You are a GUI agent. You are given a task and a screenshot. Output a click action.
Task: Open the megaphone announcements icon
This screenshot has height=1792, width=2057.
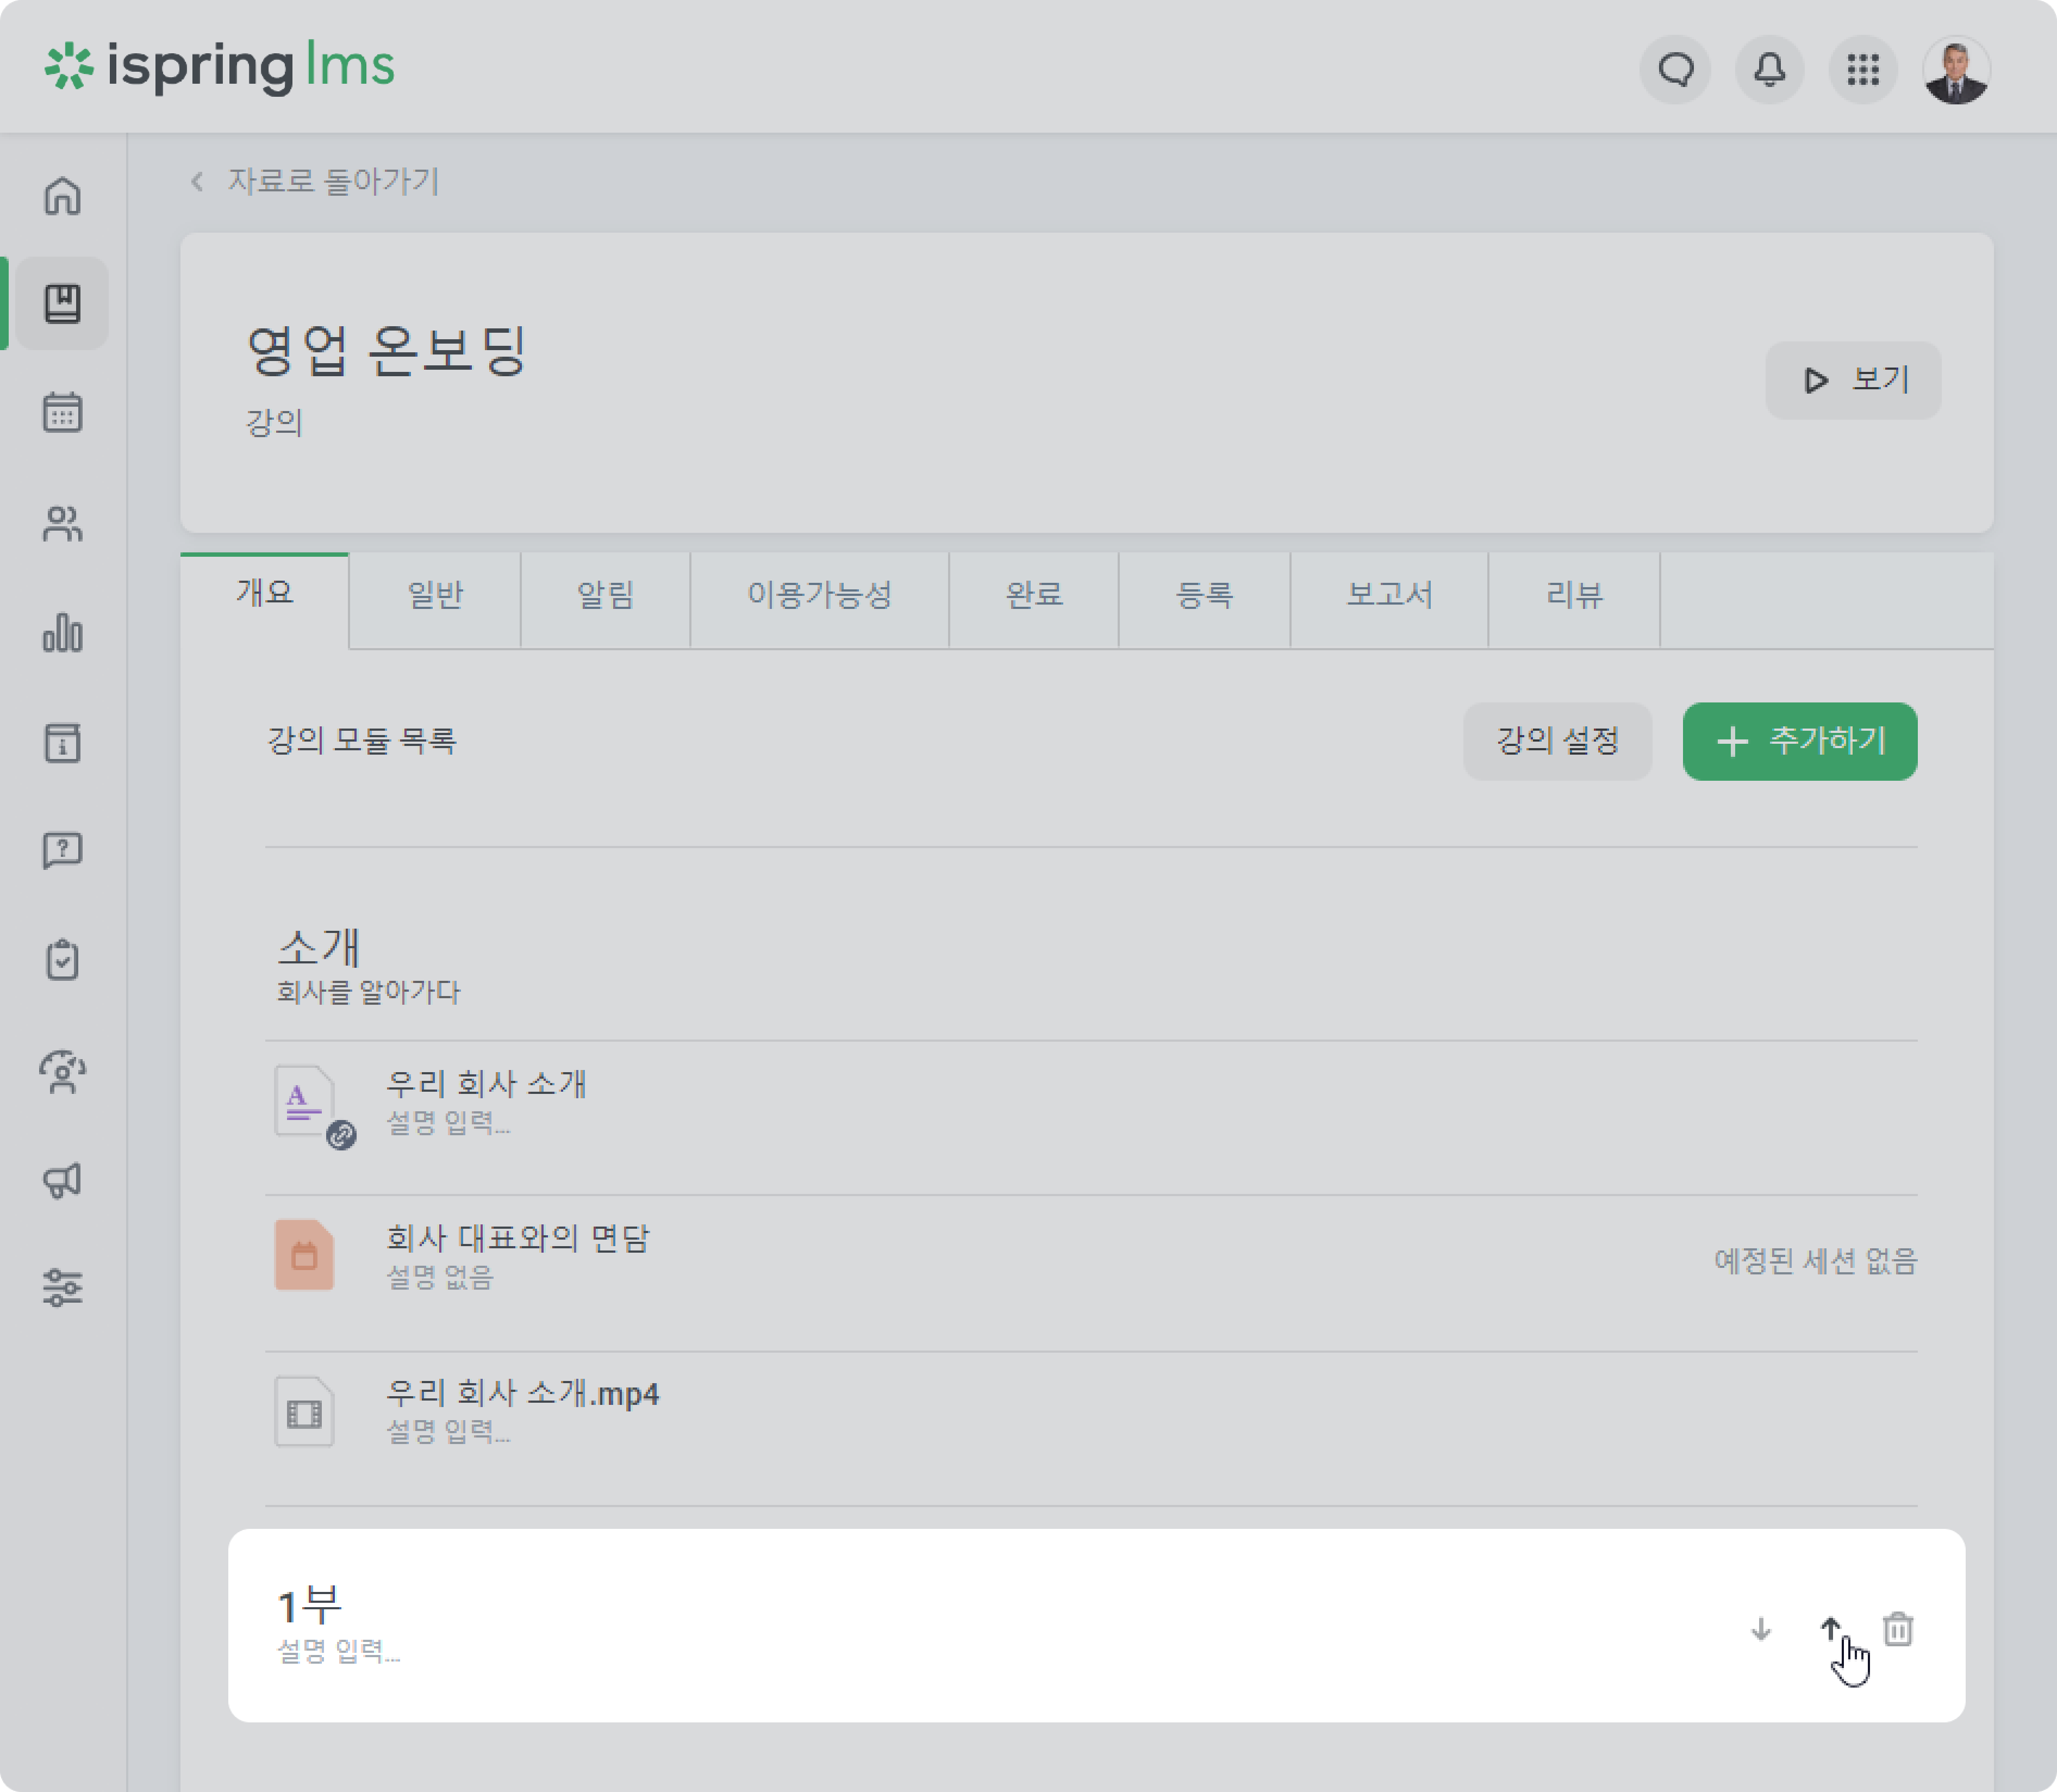62,1180
